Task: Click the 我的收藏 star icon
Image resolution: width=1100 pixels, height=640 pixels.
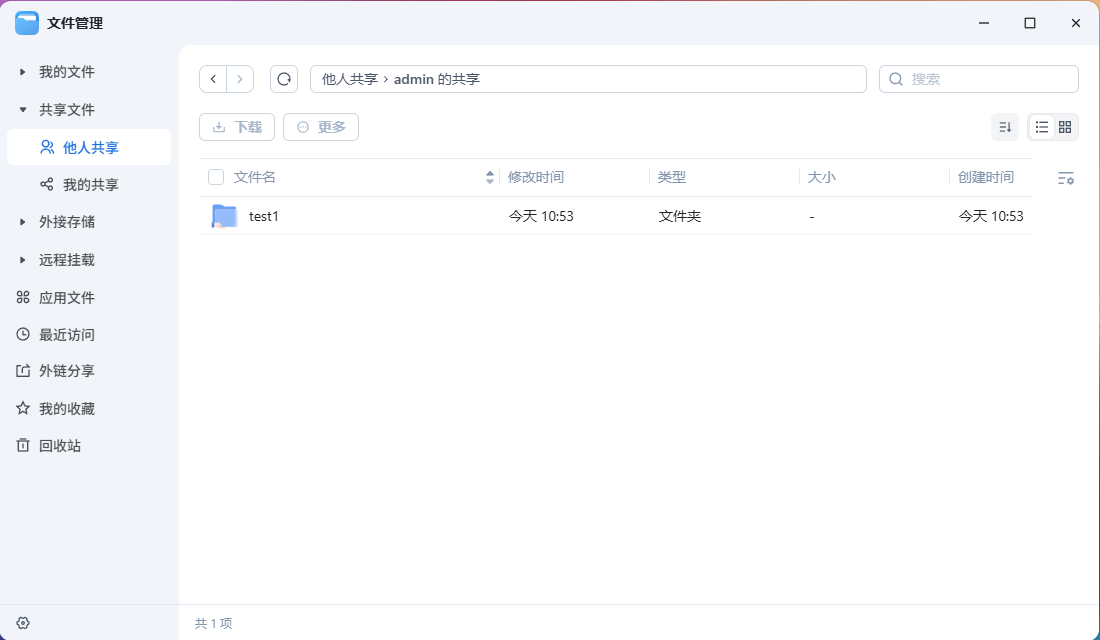Action: [23, 408]
